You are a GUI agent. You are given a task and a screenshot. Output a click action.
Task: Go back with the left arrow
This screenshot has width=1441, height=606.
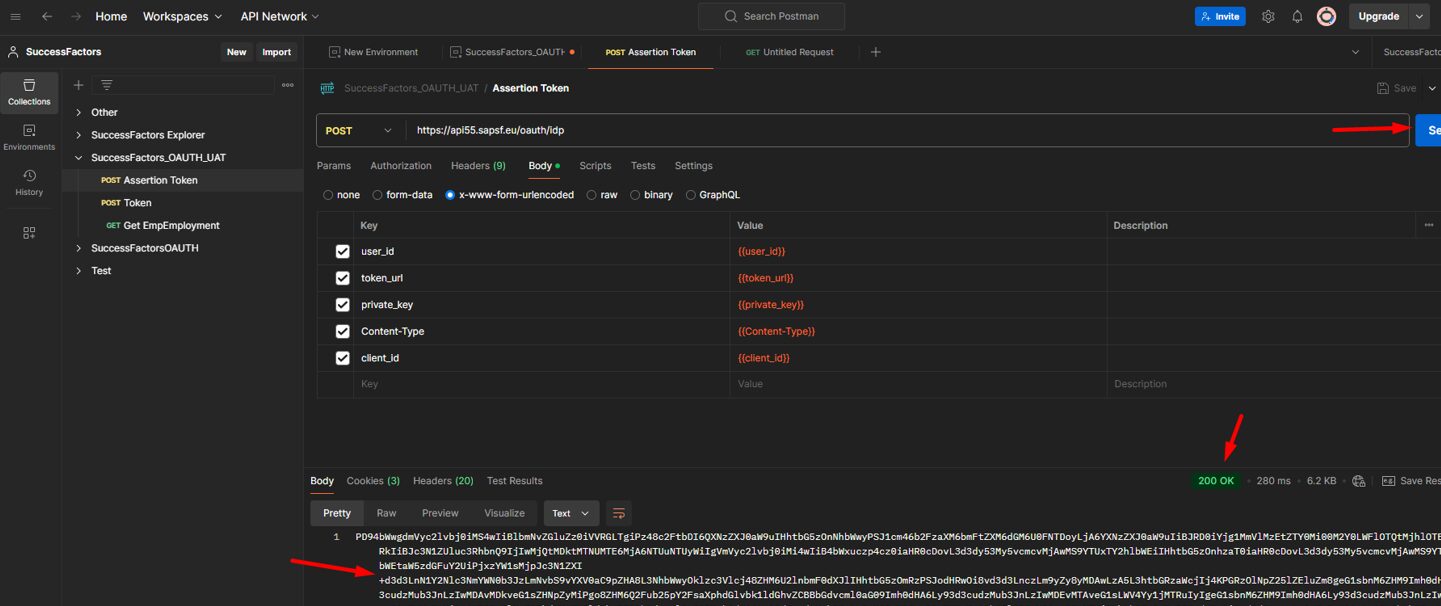[x=47, y=17]
